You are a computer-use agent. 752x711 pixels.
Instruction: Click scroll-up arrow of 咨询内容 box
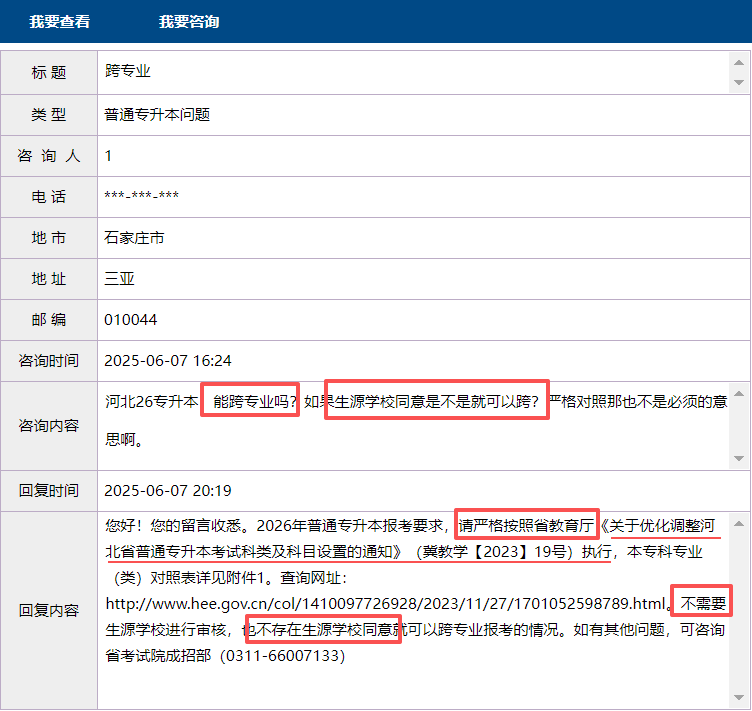point(738,393)
